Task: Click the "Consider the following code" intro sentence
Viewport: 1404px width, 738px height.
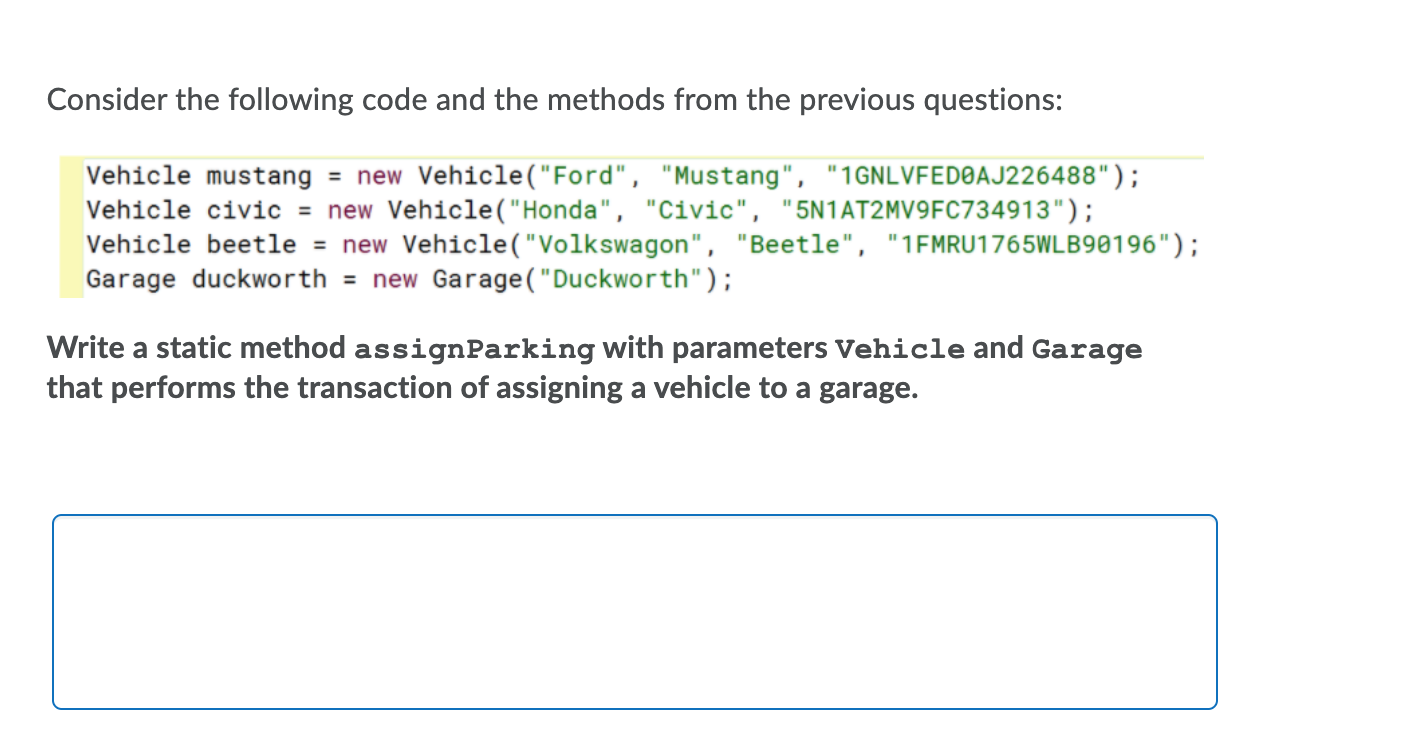Action: click(554, 100)
